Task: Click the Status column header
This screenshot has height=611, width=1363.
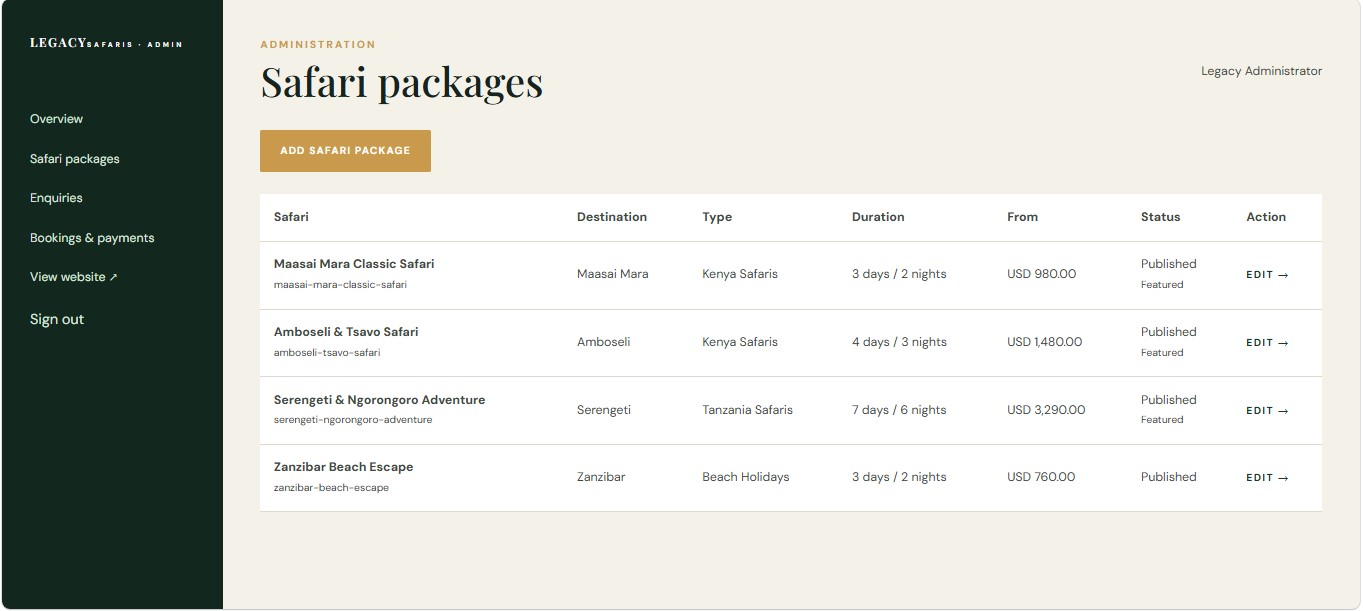Action: (x=1160, y=217)
